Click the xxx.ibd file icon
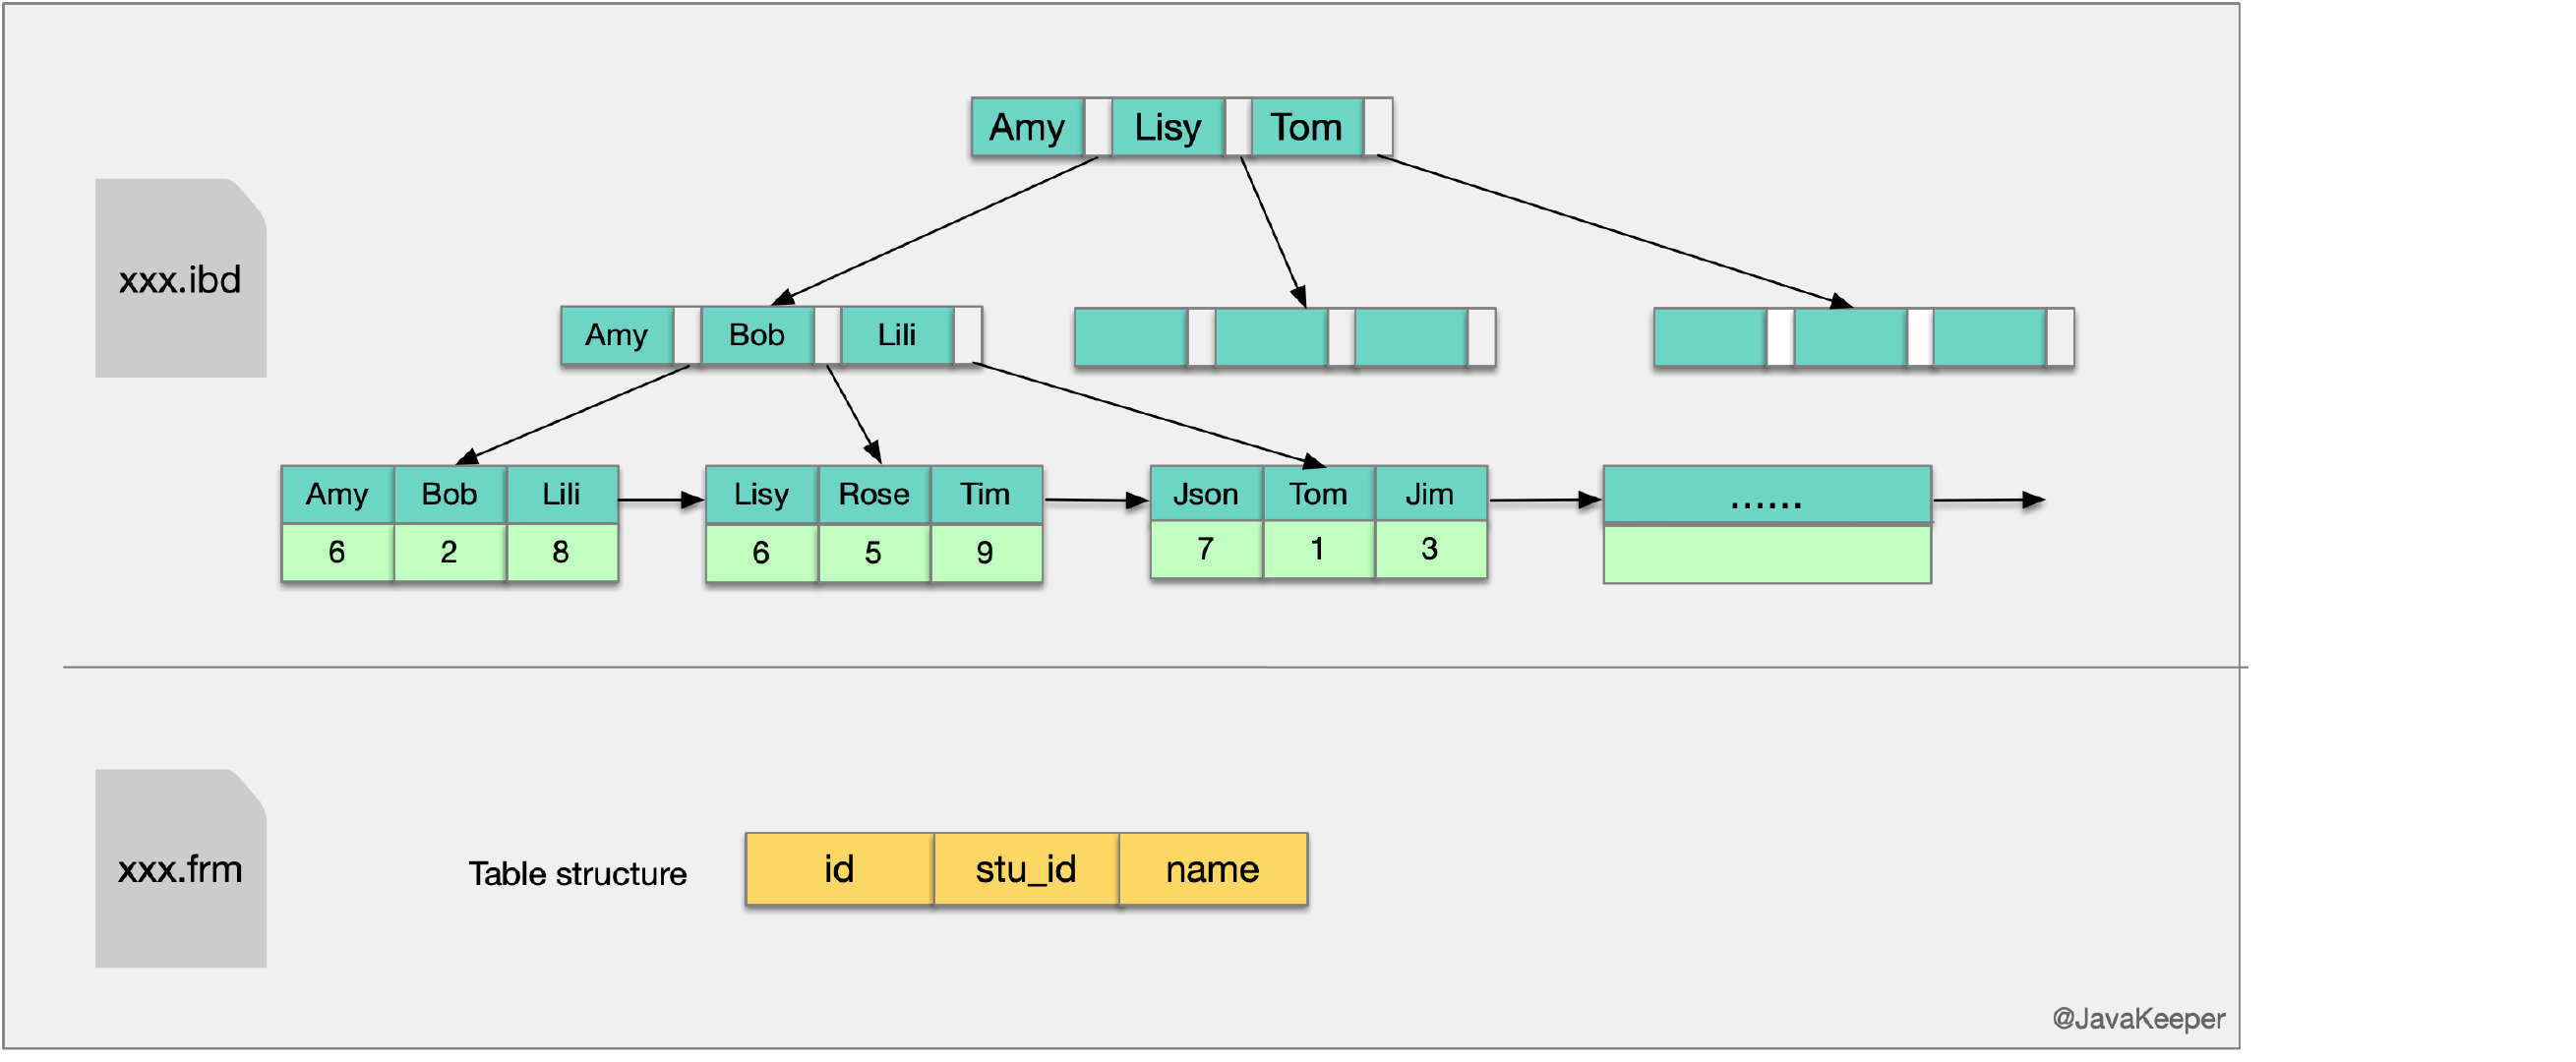Viewport: 2576px width, 1062px height. [181, 279]
